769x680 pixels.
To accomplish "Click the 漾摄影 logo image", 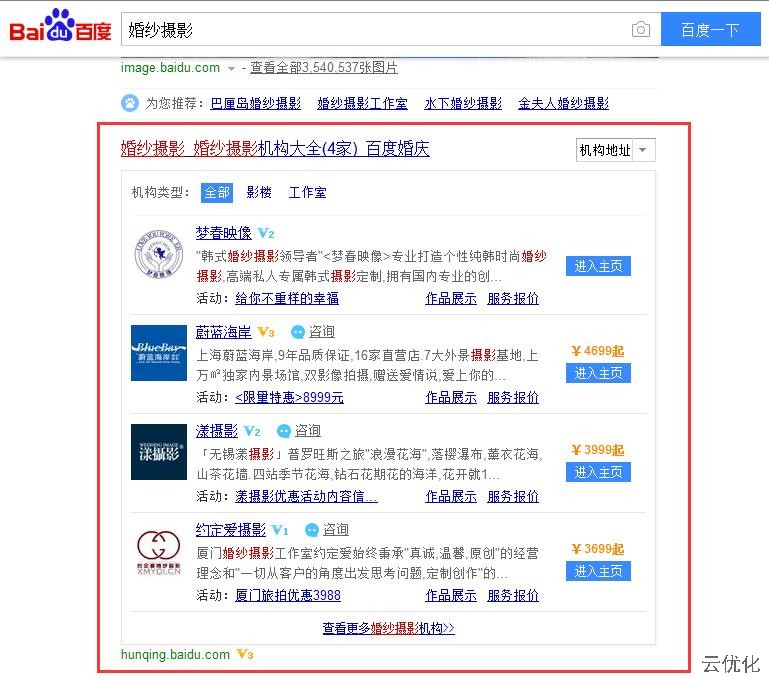I will [x=159, y=452].
